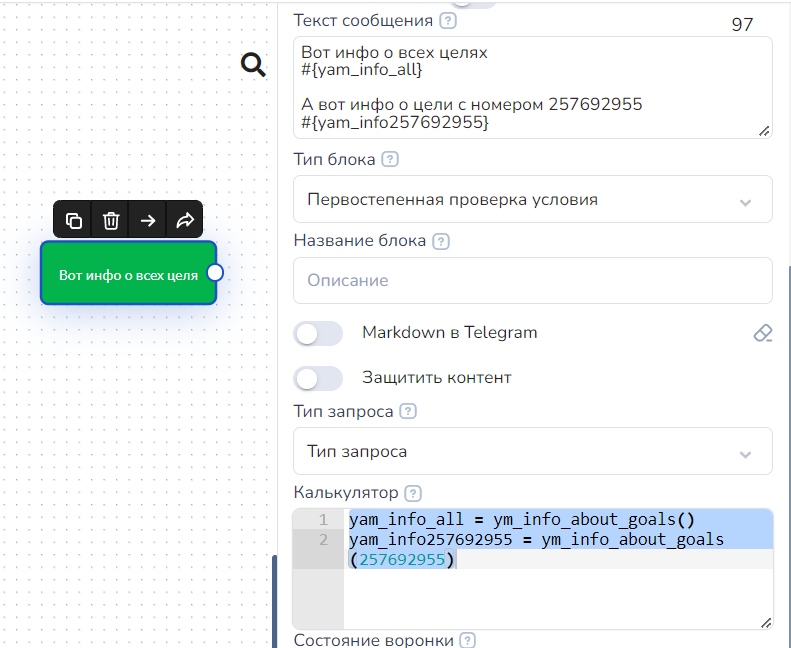Duplicate the block using the copy icon
Screen dimensions: 791x648
click(x=74, y=220)
